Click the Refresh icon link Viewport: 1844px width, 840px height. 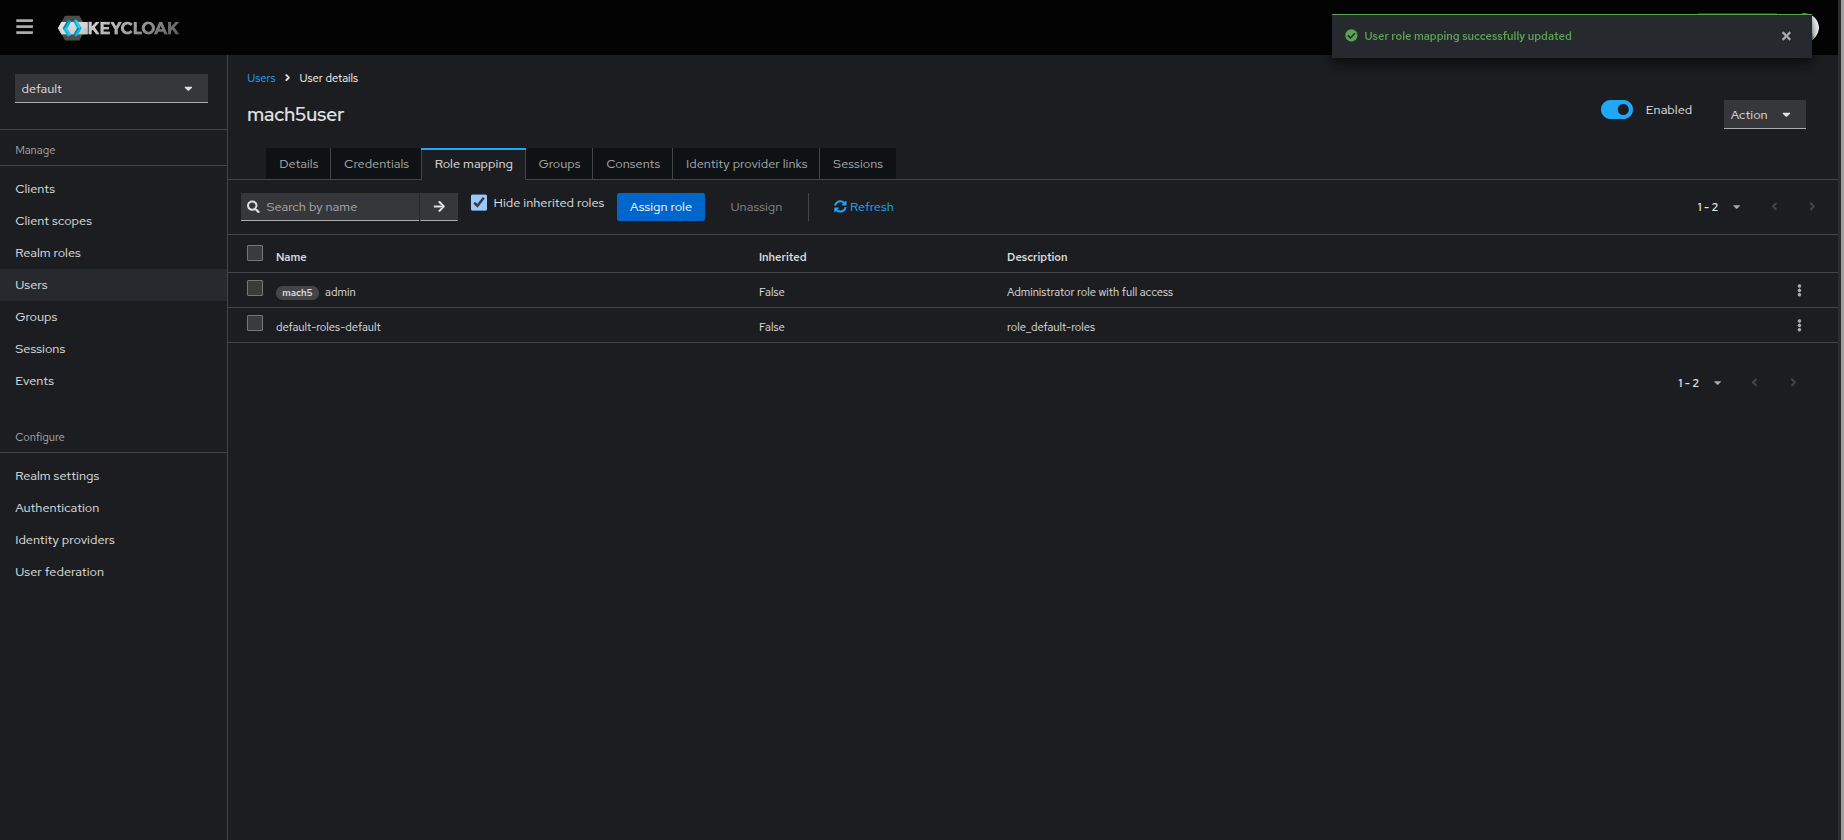pyautogui.click(x=863, y=207)
